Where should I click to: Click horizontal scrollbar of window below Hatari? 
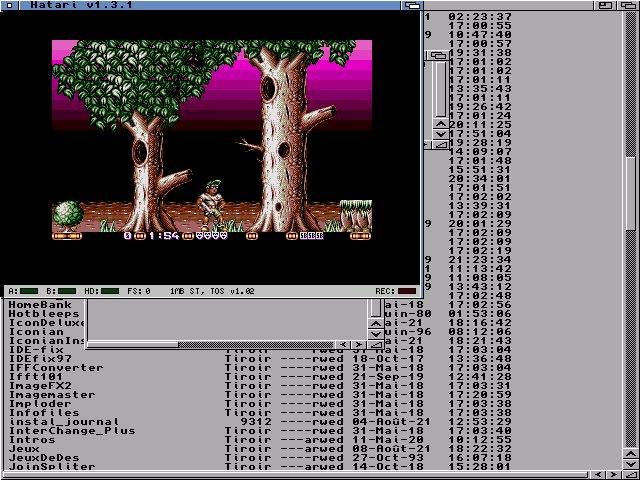click(x=211, y=345)
